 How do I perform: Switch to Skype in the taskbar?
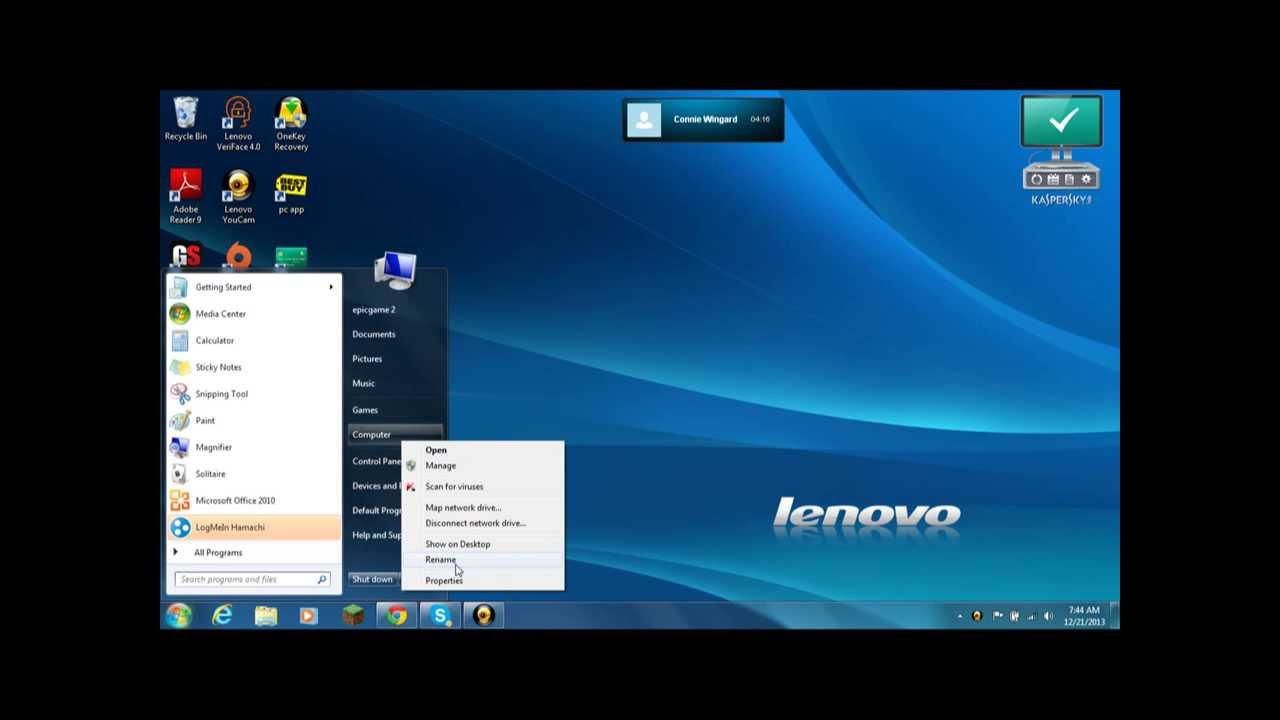pyautogui.click(x=440, y=616)
